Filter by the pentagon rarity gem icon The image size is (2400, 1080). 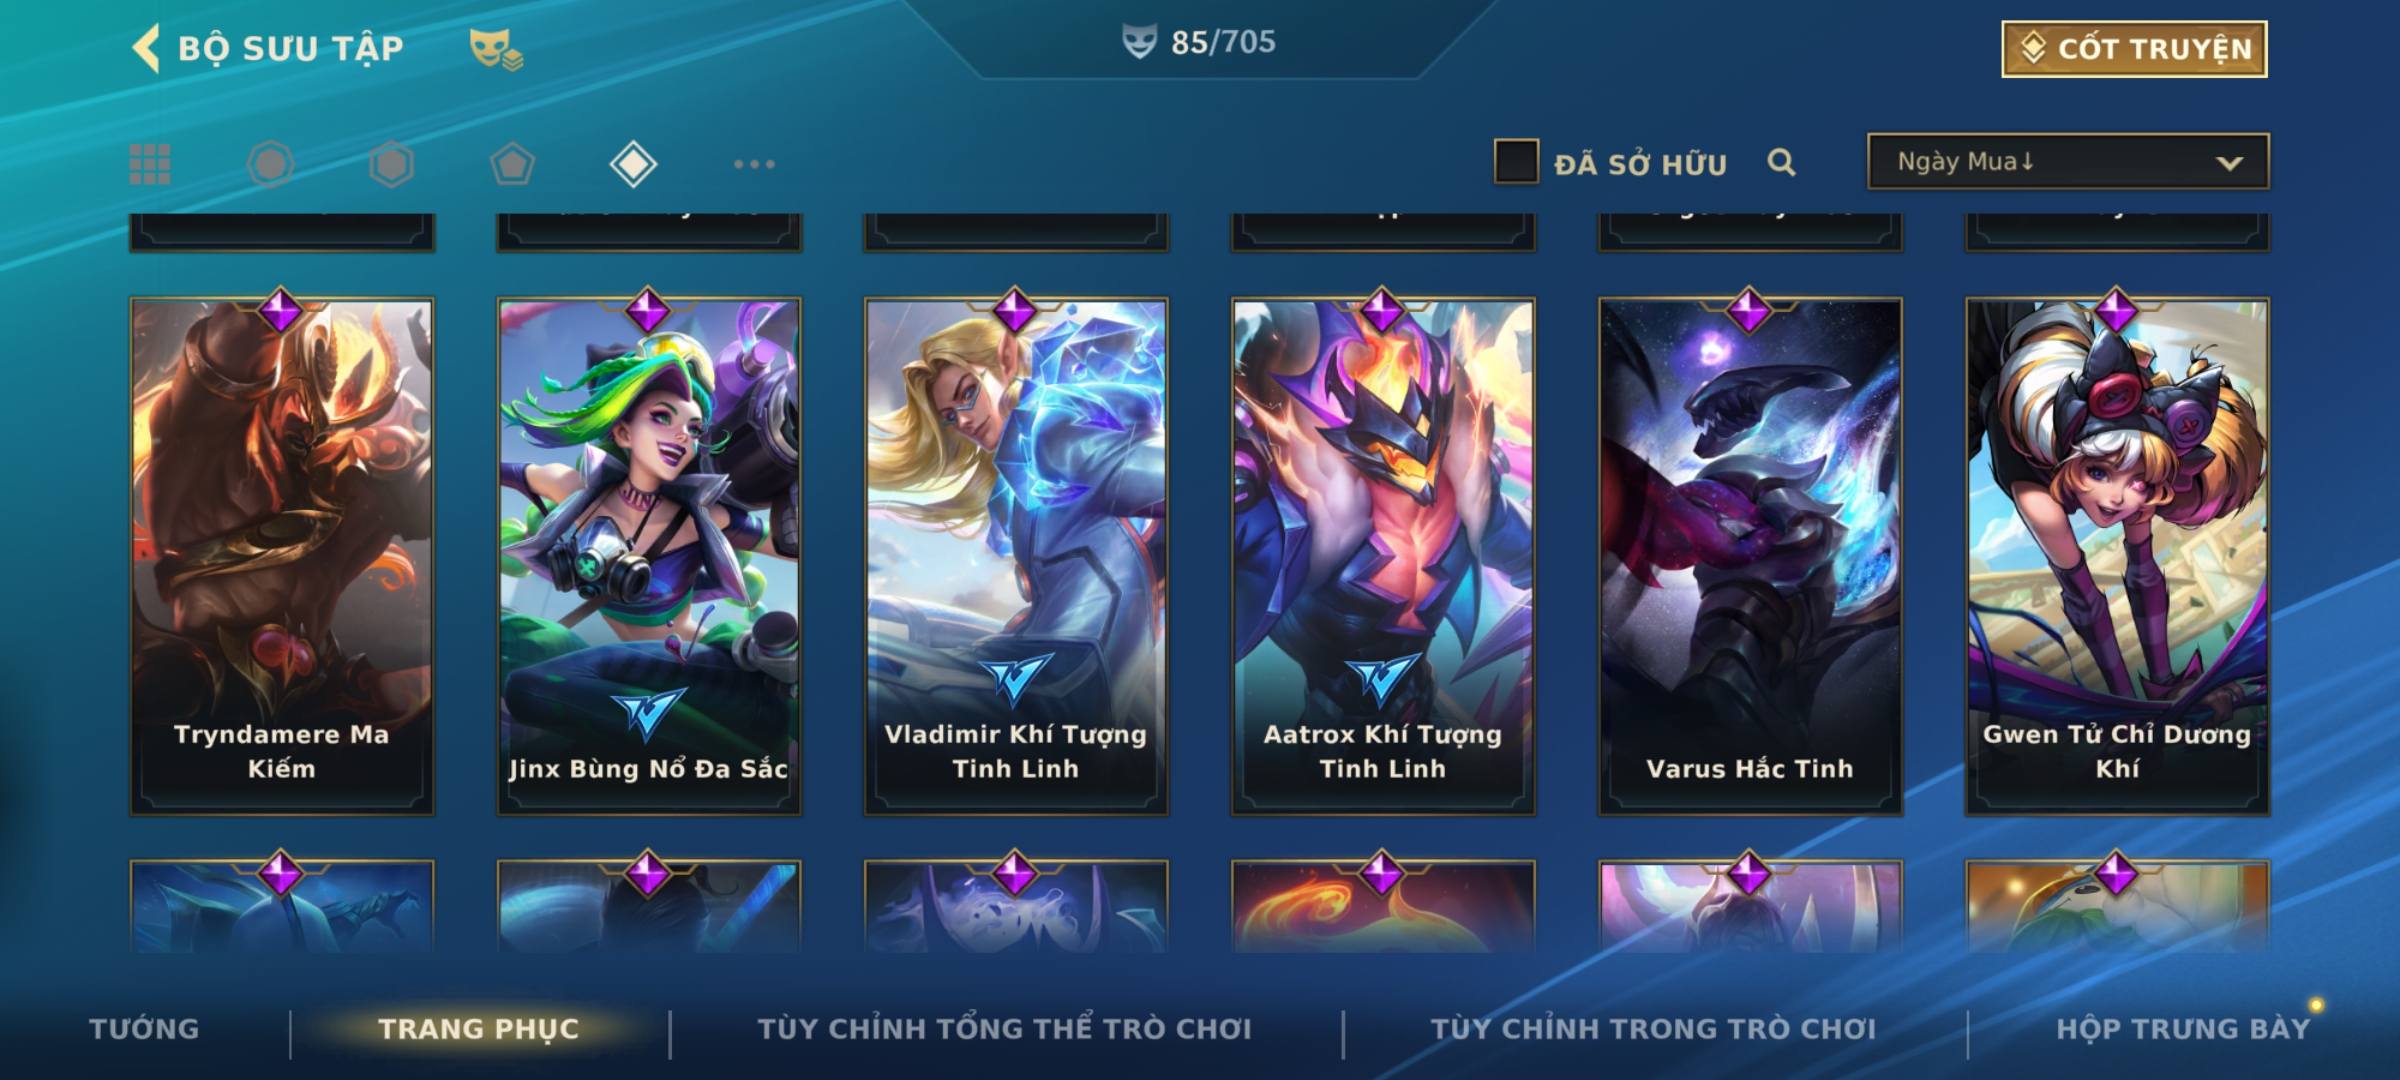pos(512,164)
